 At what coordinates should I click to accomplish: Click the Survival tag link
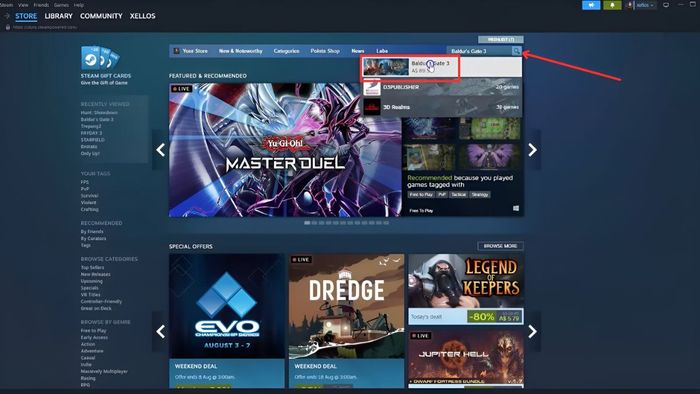click(89, 195)
